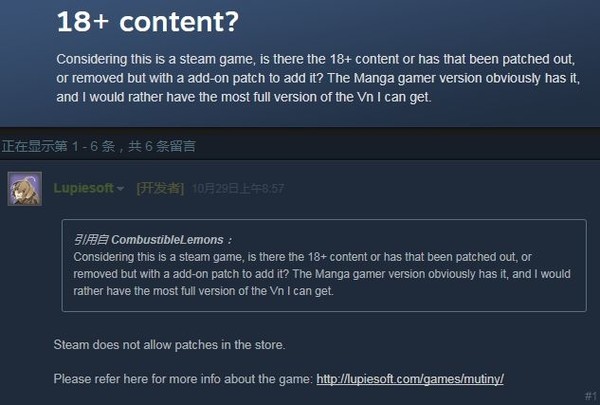Click the original post's last line "and I would rather"
Viewport: 600px width, 405px height.
click(x=244, y=97)
